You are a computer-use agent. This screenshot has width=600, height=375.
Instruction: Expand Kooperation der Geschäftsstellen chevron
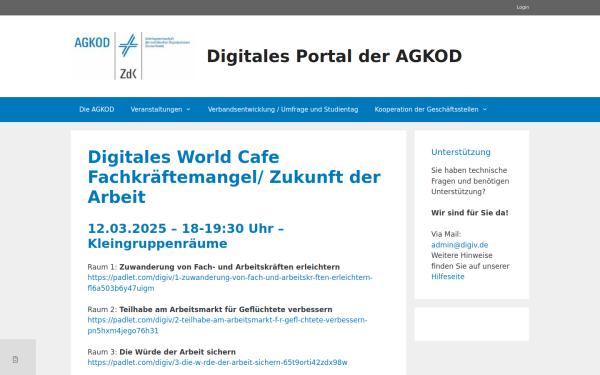tap(484, 109)
